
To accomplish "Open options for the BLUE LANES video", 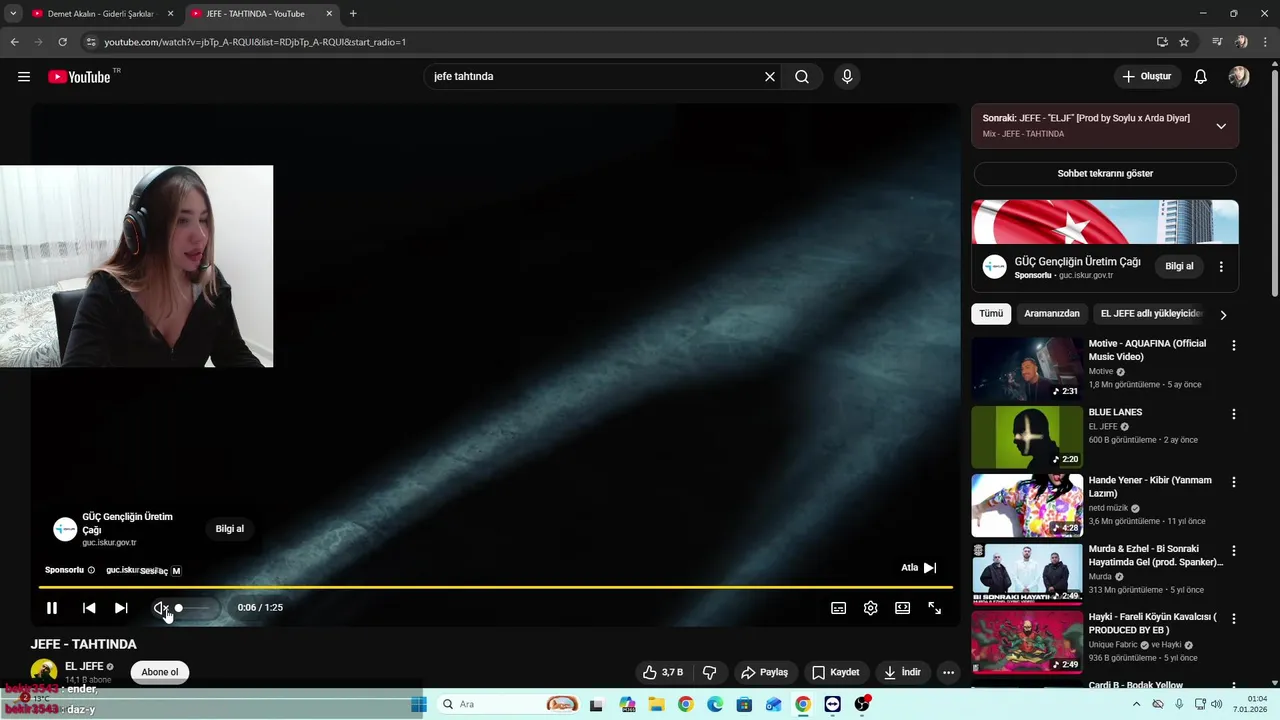I will tap(1234, 413).
